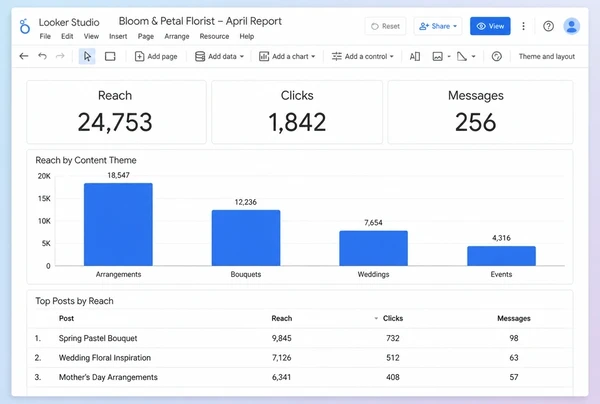Viewport: 600px width, 404px height.
Task: Select the Wedding Floral Inspiration row
Action: [300, 358]
